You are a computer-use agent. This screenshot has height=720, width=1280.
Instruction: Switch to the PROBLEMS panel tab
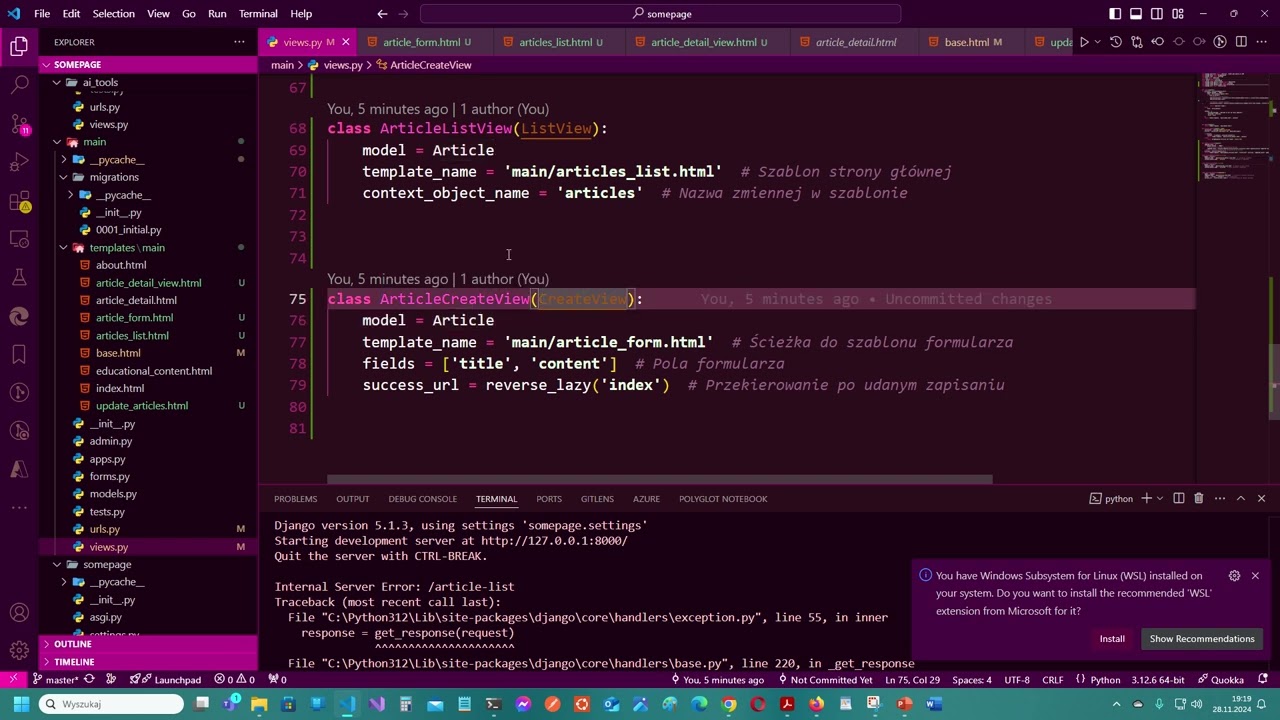pos(295,498)
